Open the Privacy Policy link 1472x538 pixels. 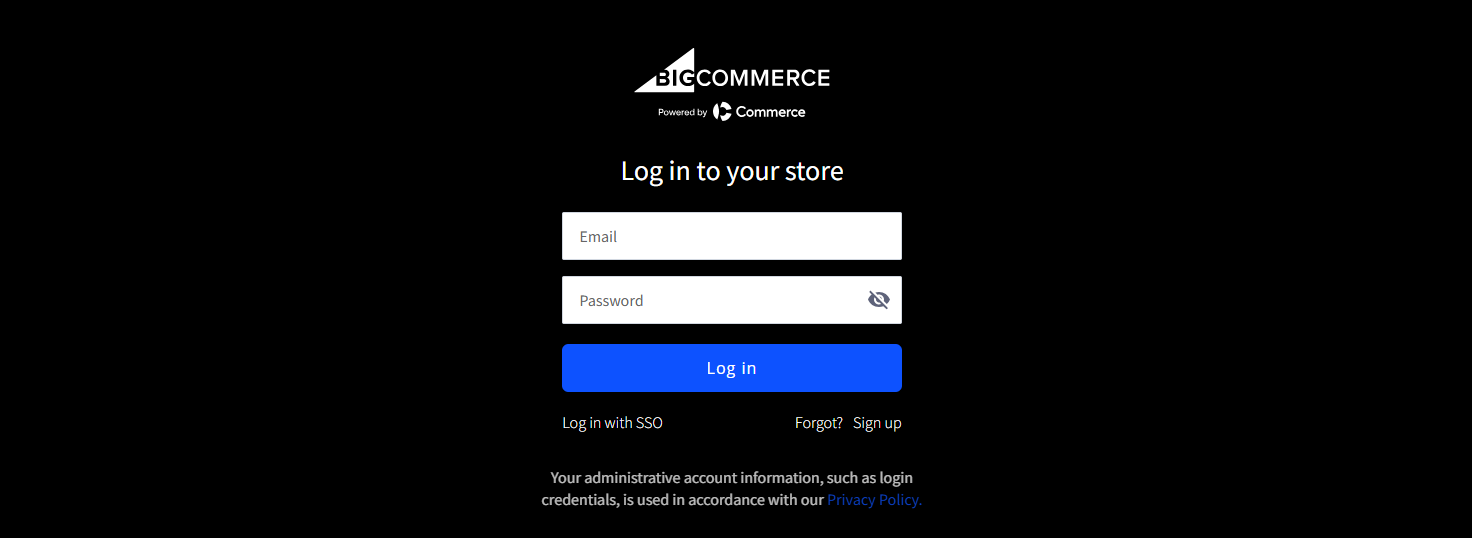tap(874, 500)
